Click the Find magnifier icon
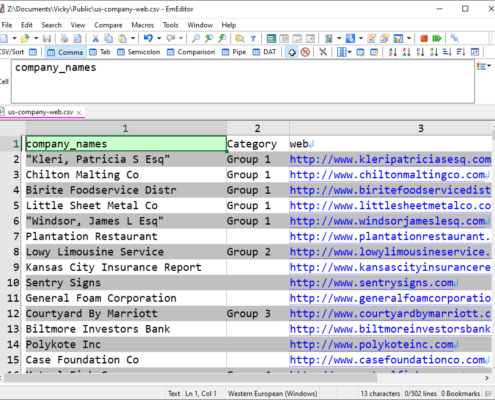Screen dimensions: 495x400 [196, 38]
